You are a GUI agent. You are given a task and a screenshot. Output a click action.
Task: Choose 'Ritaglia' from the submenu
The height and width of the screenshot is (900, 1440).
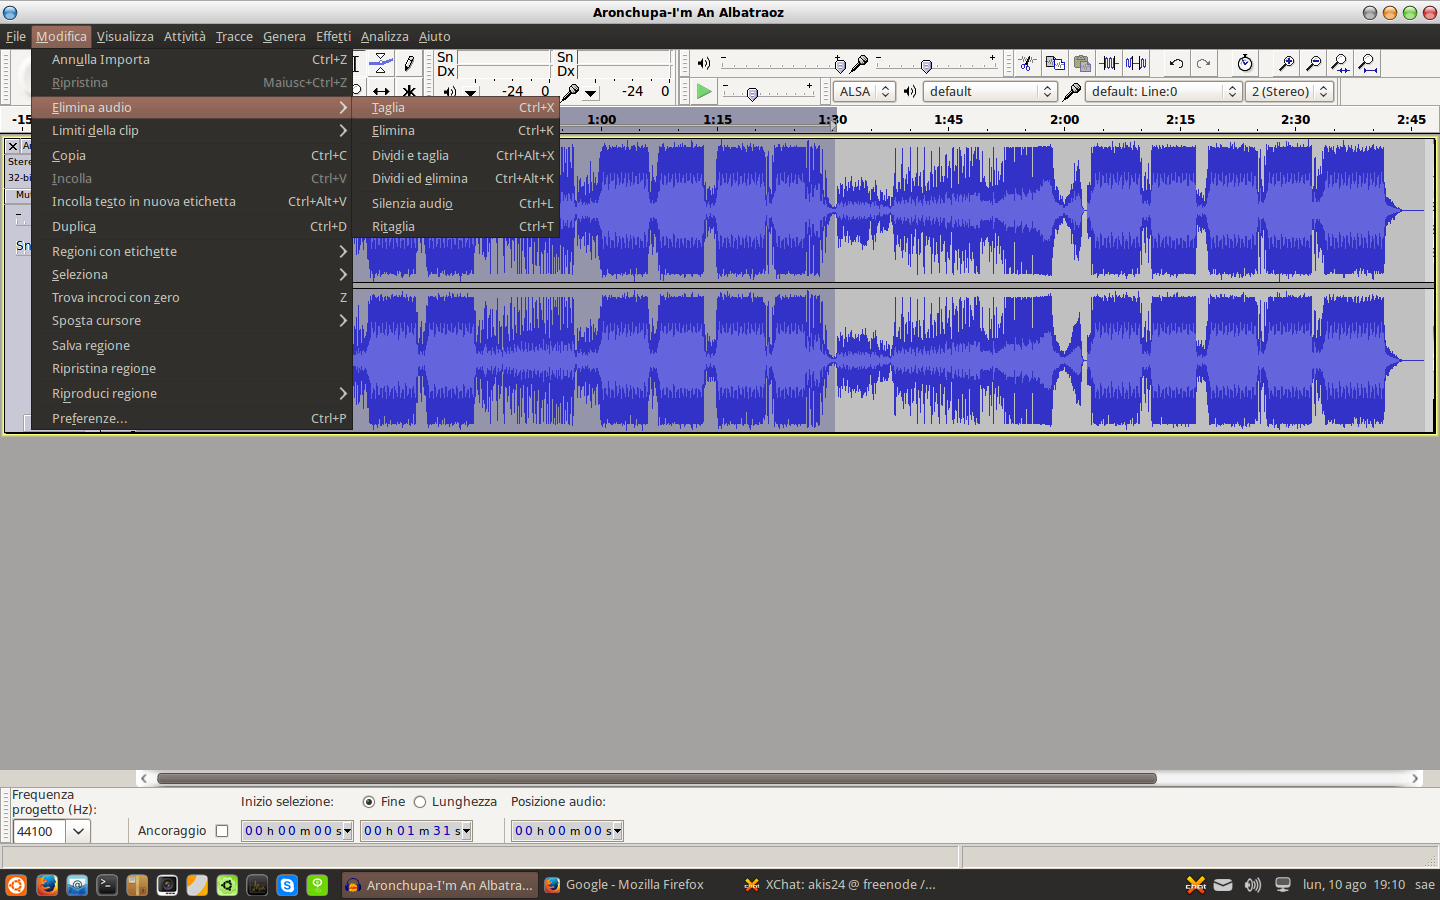tap(457, 227)
